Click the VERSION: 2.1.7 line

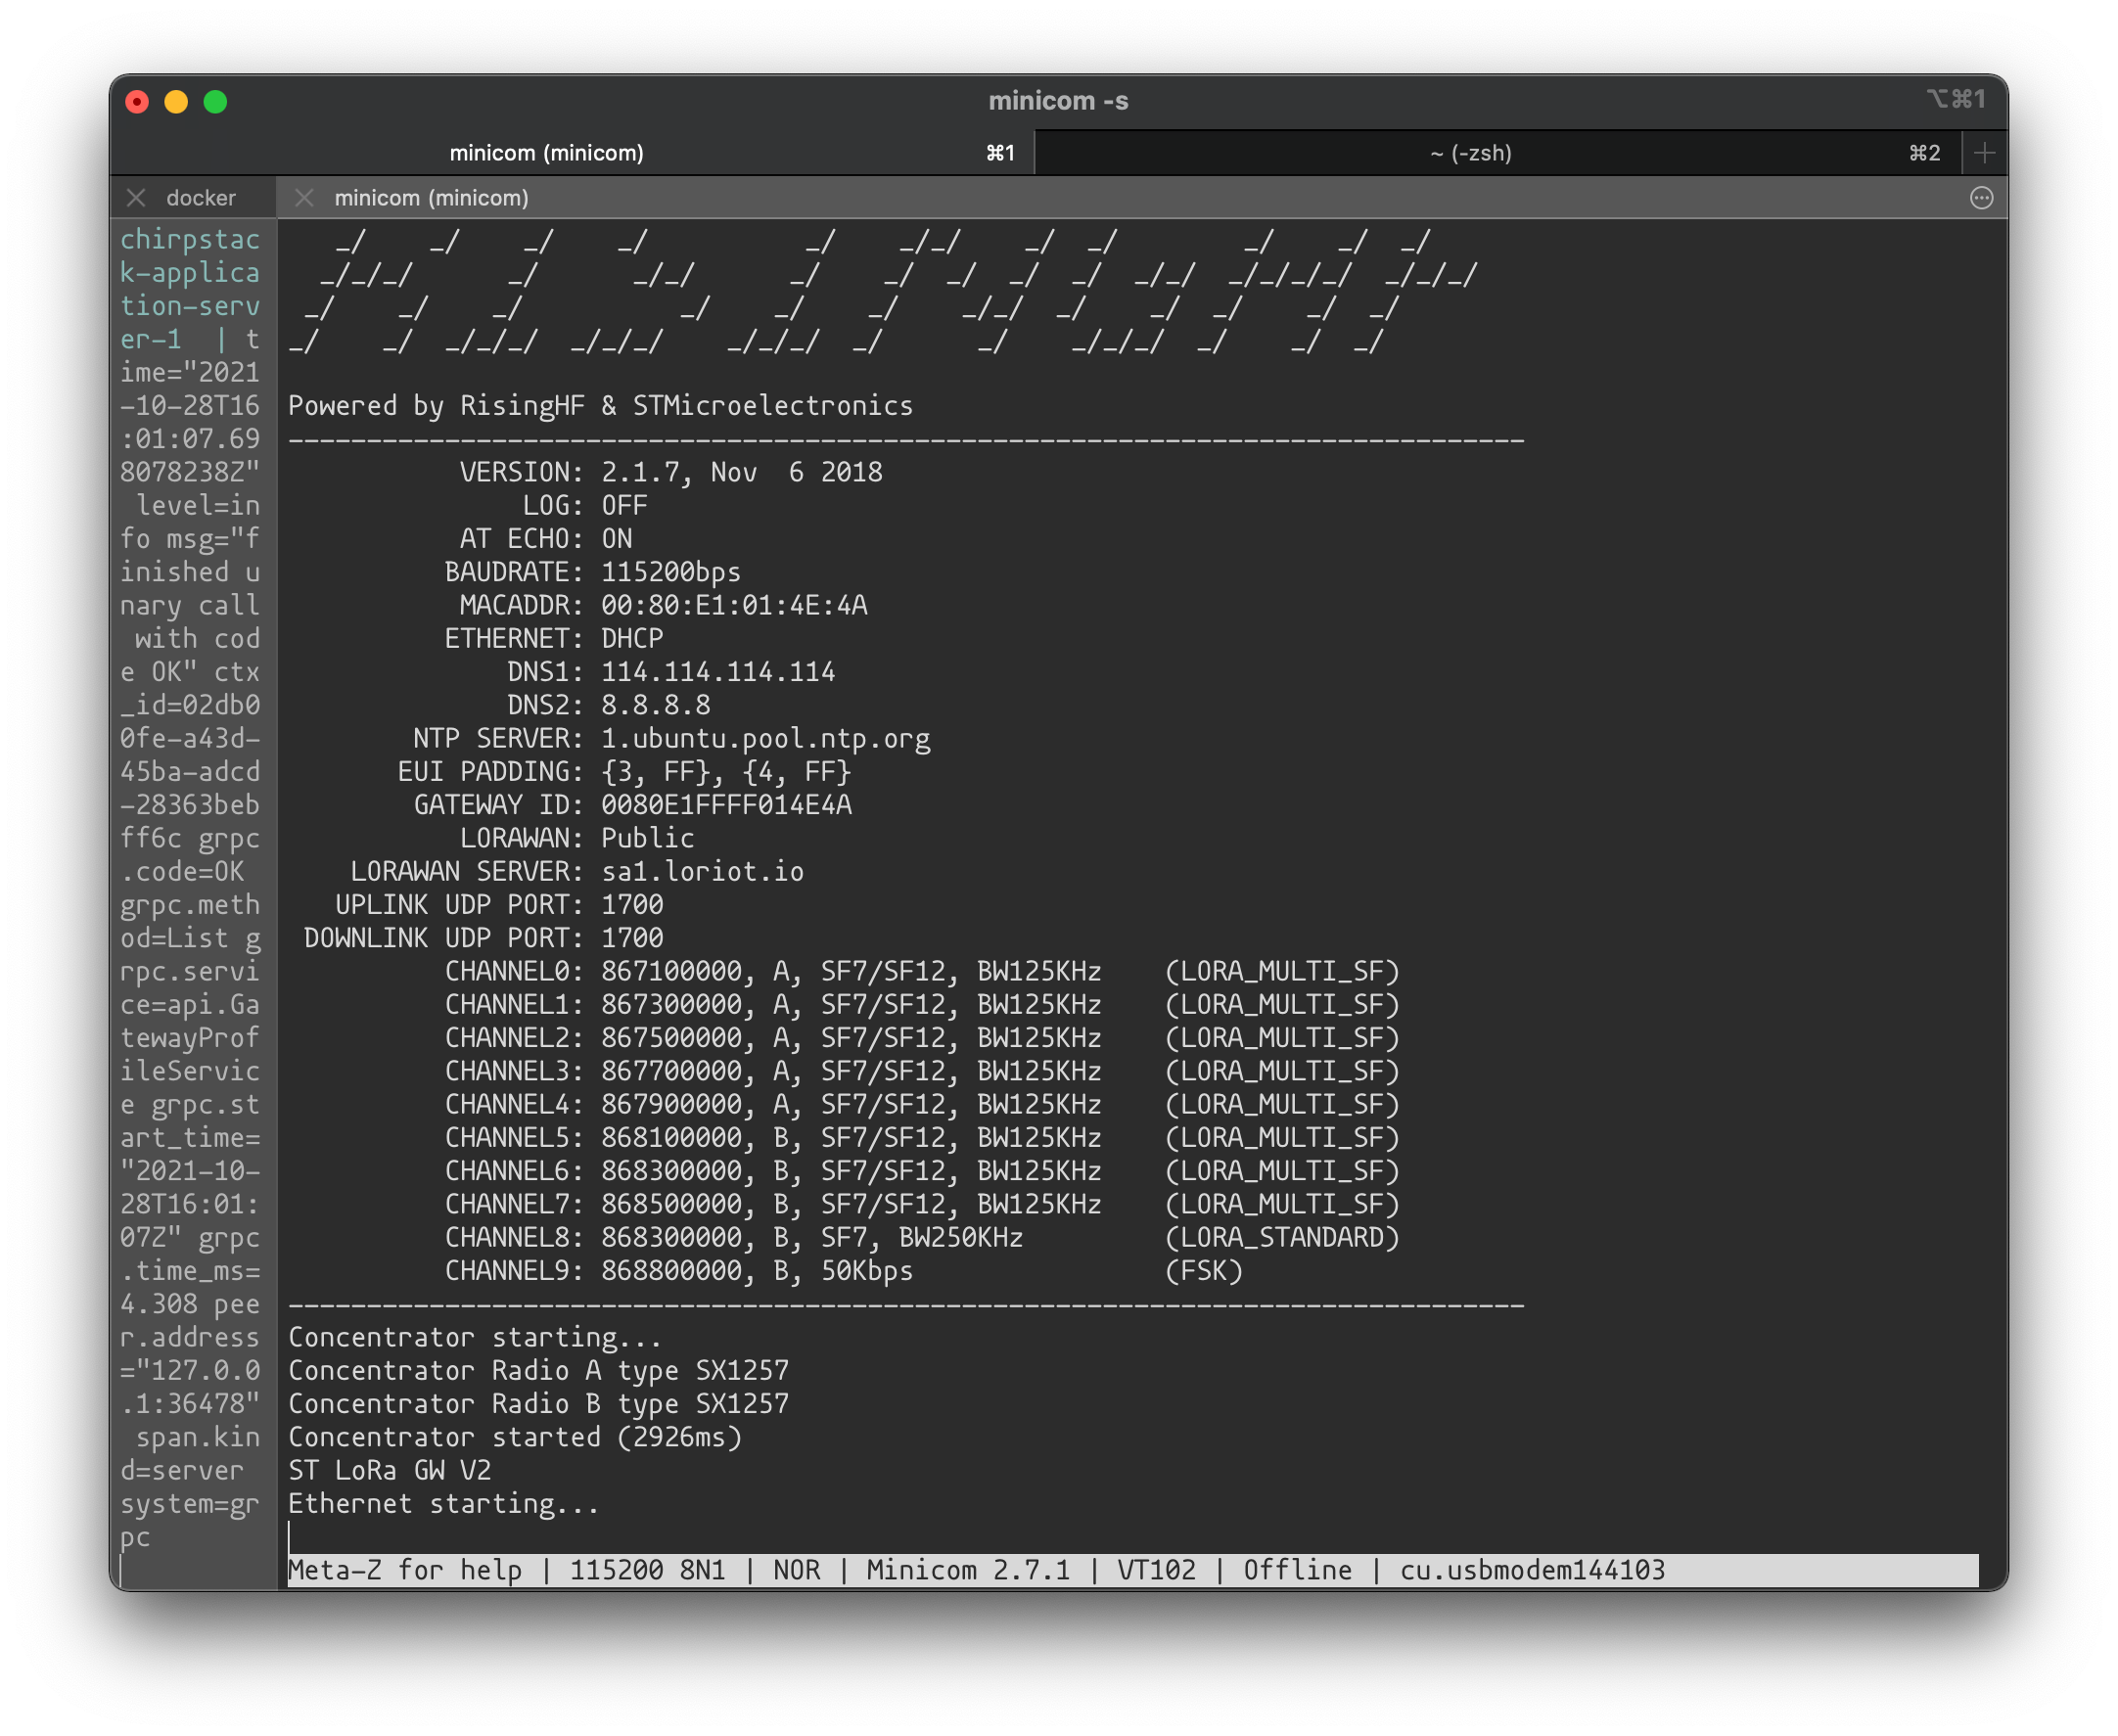671,472
